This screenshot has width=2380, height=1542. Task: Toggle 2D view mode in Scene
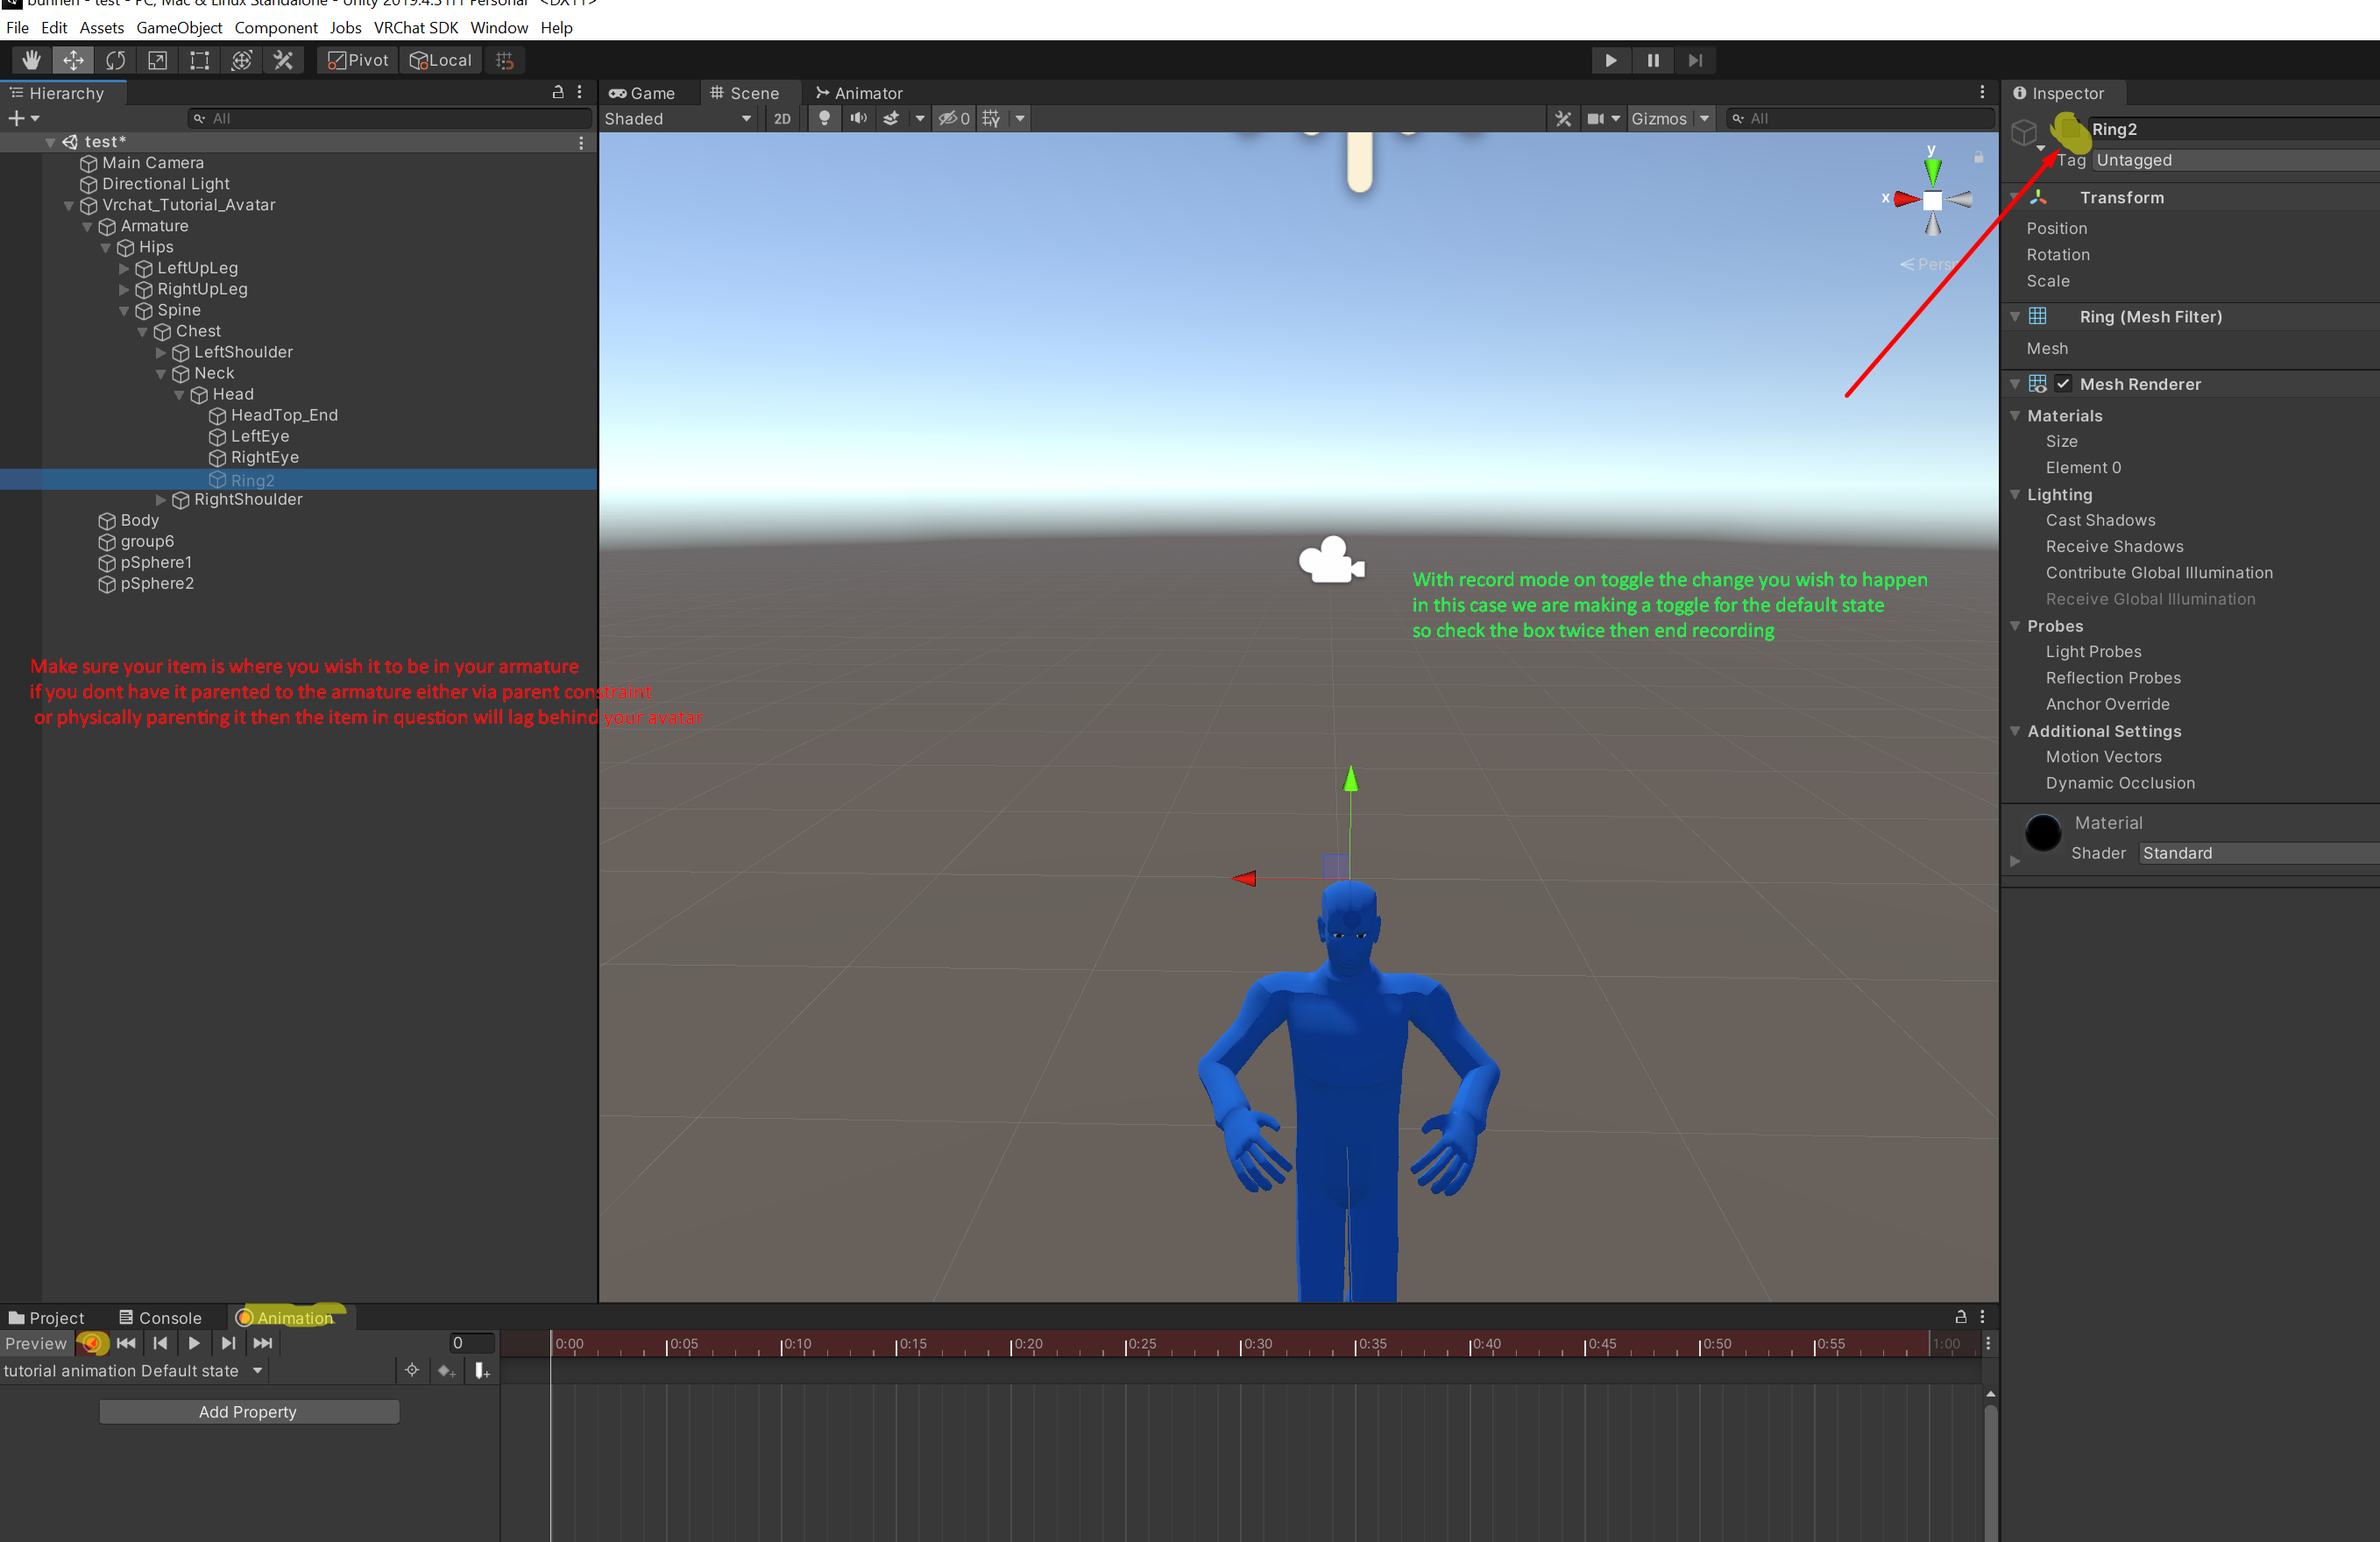pos(782,119)
